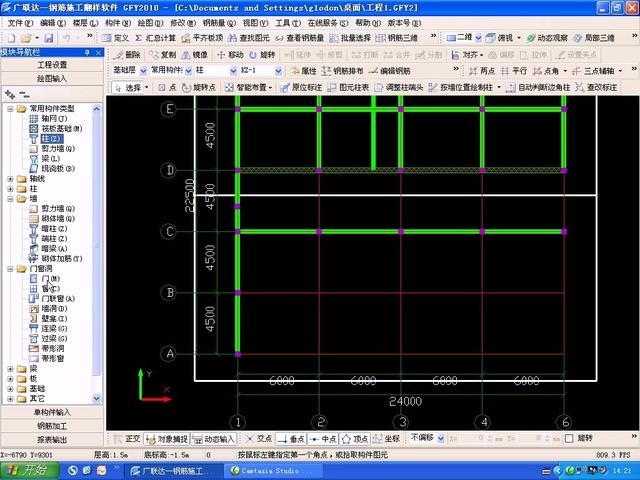Check the 旋转 checkbox in bottom bar
640x480 pixels.
[x=569, y=439]
